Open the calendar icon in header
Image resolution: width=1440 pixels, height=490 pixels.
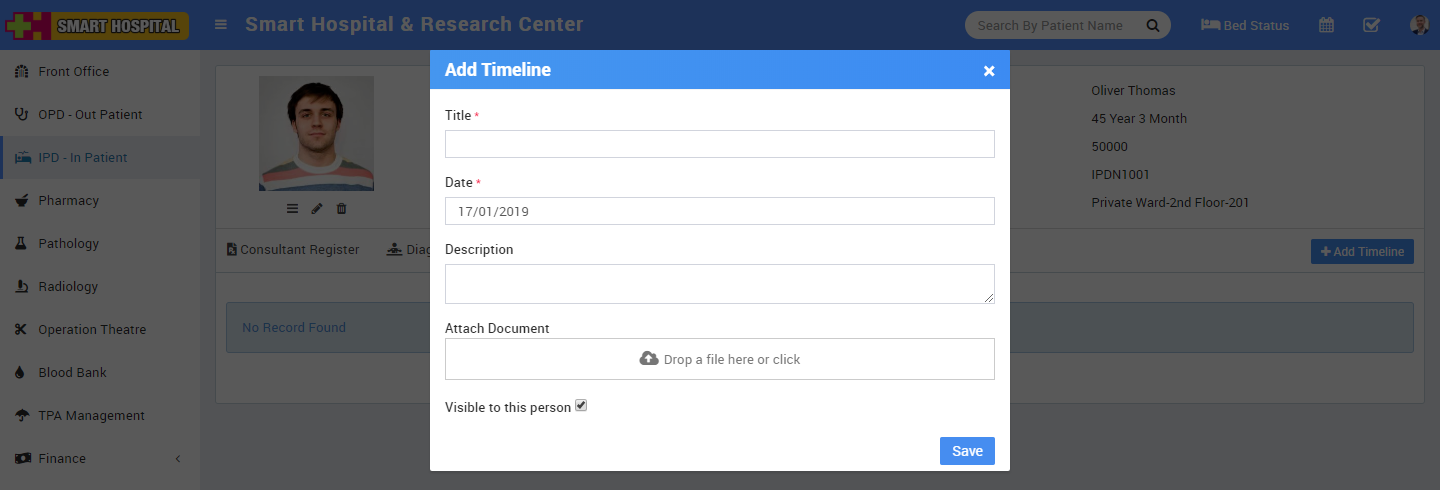tap(1326, 25)
